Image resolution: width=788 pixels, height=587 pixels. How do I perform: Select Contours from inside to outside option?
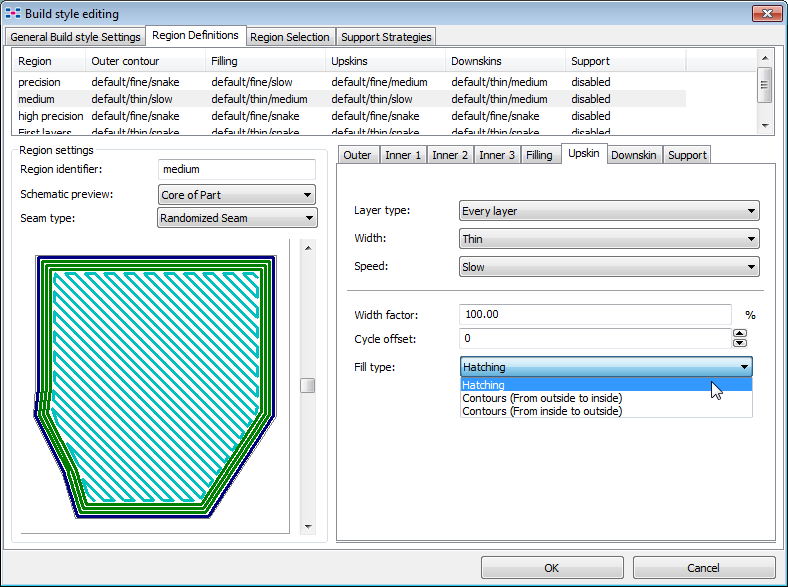tap(541, 411)
